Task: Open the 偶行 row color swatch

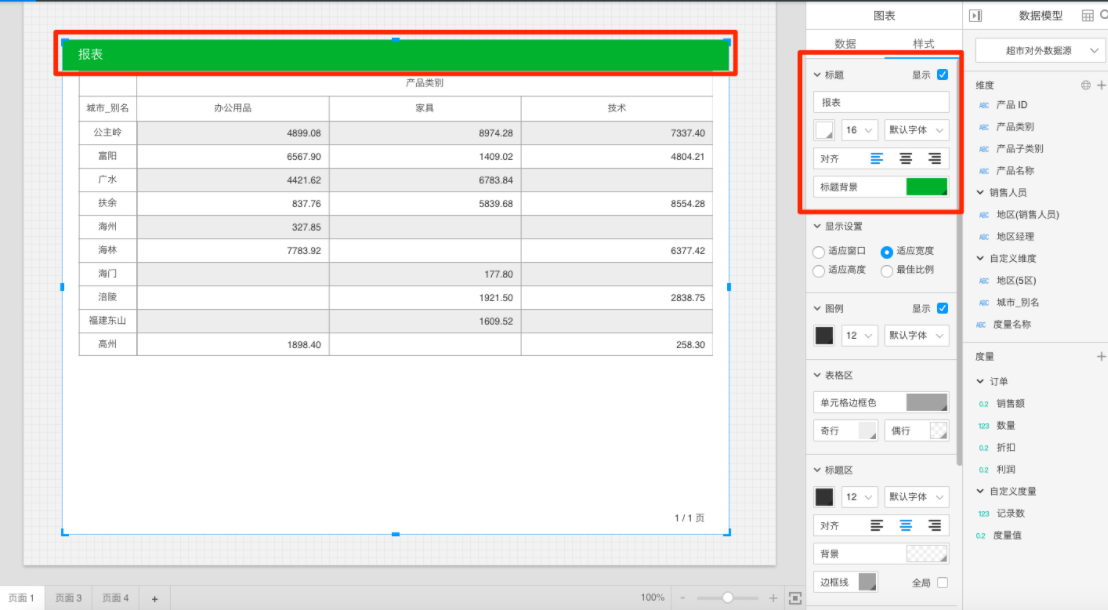Action: pos(938,430)
